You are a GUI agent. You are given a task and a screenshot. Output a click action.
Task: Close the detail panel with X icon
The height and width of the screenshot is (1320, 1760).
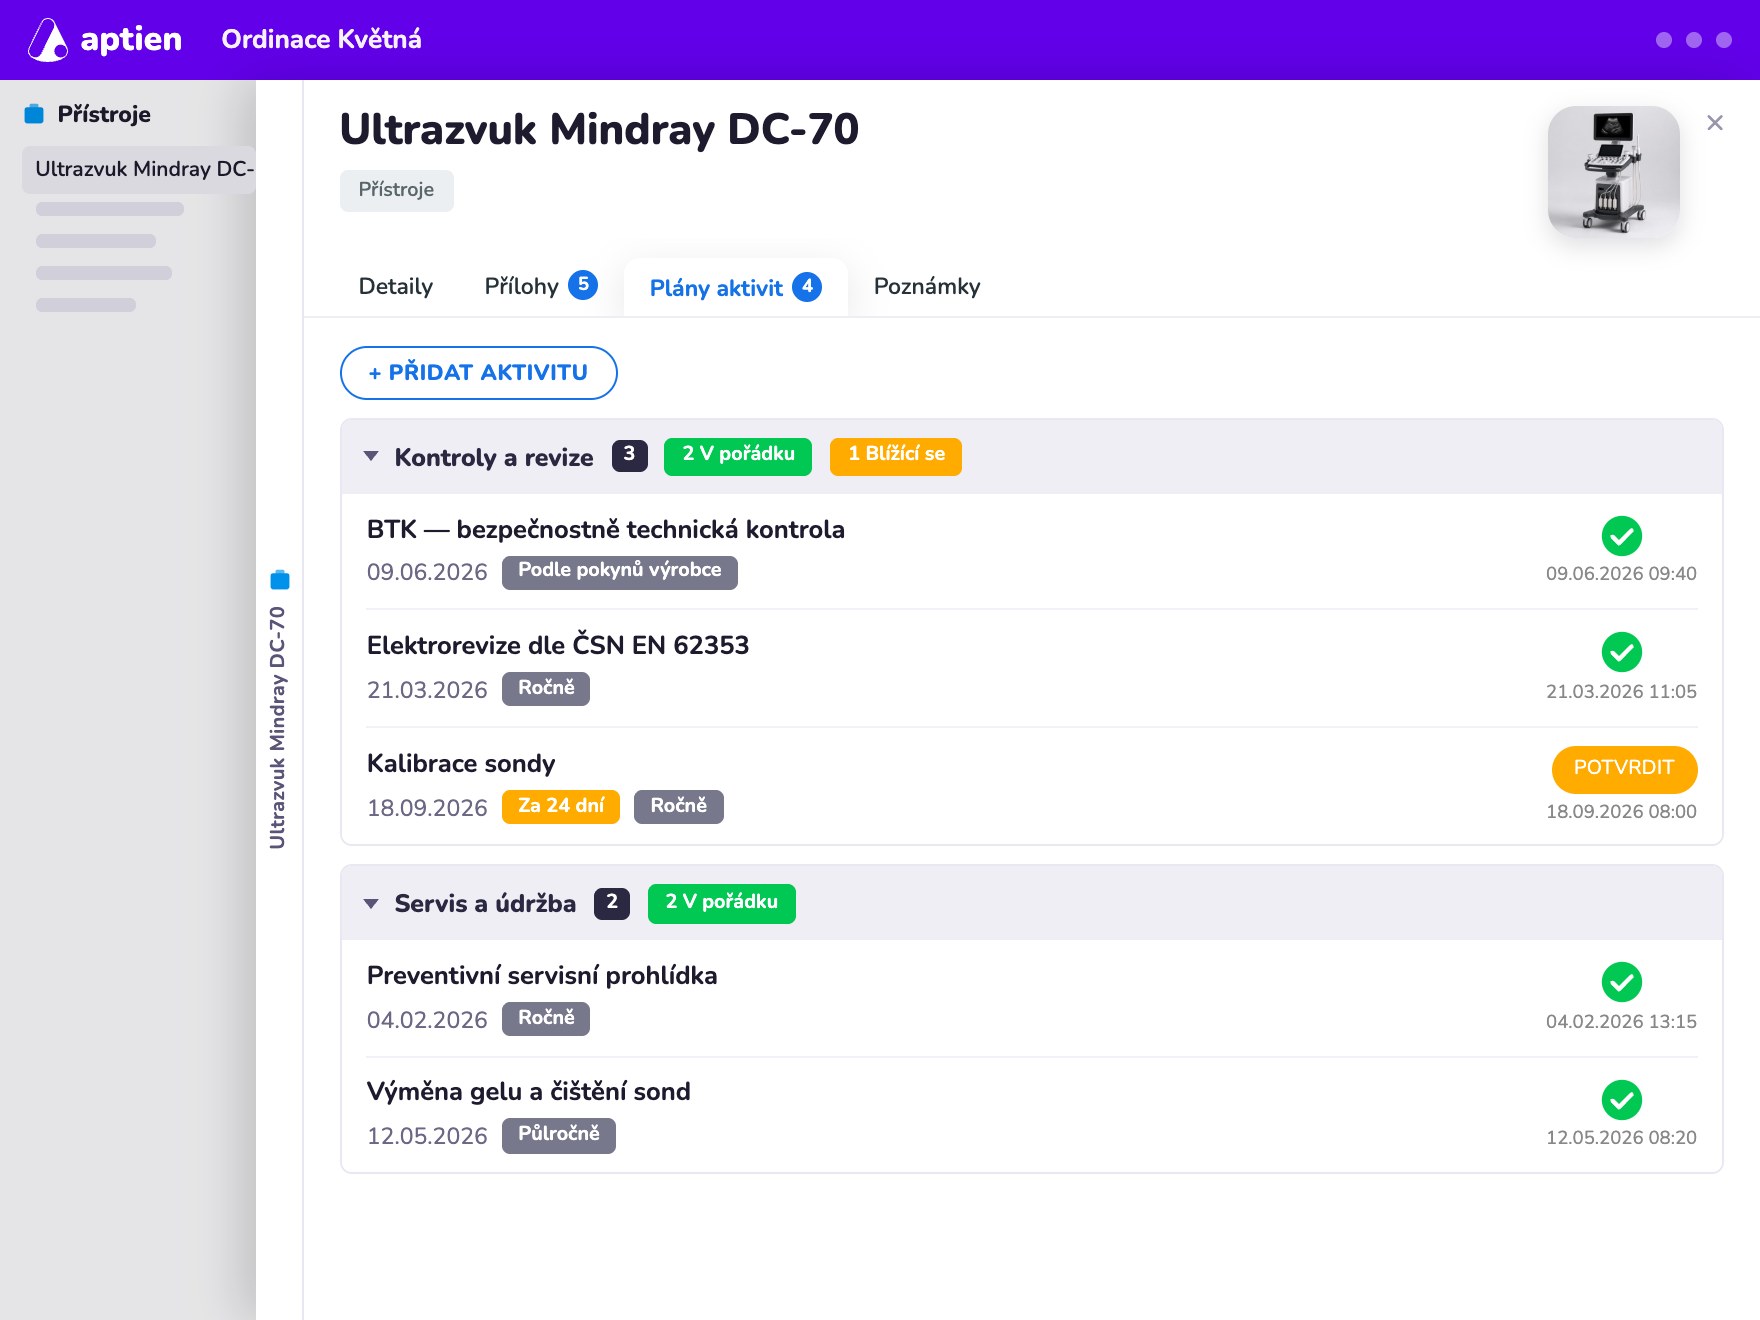pos(1715,123)
